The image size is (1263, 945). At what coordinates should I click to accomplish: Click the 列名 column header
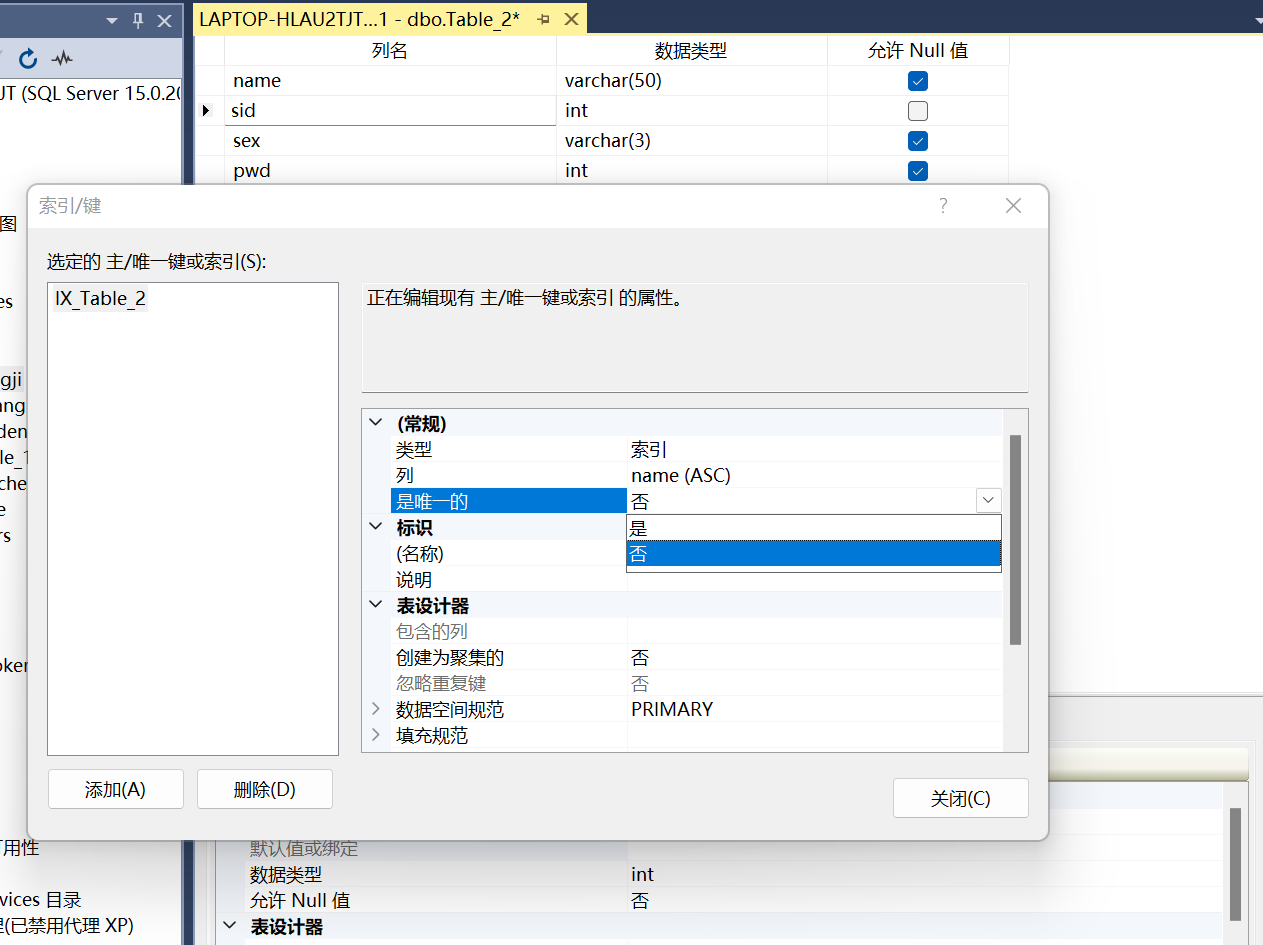click(x=390, y=51)
